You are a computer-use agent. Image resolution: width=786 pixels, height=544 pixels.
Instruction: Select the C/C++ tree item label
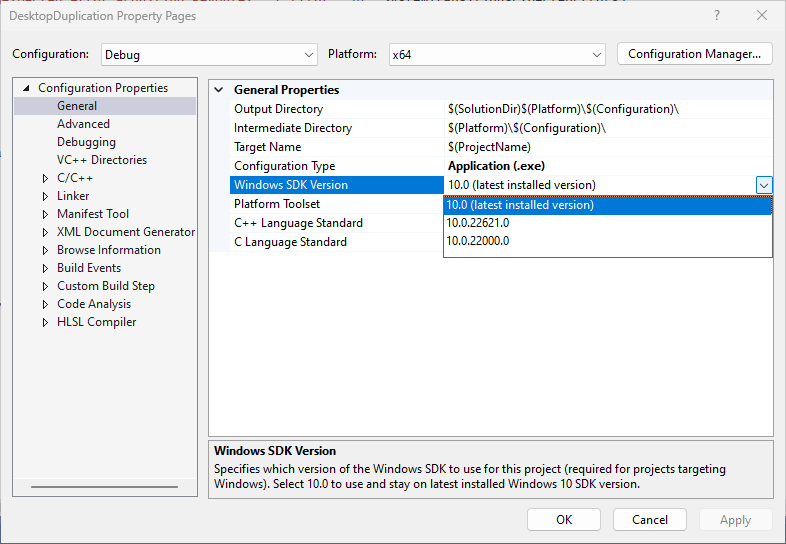[75, 178]
